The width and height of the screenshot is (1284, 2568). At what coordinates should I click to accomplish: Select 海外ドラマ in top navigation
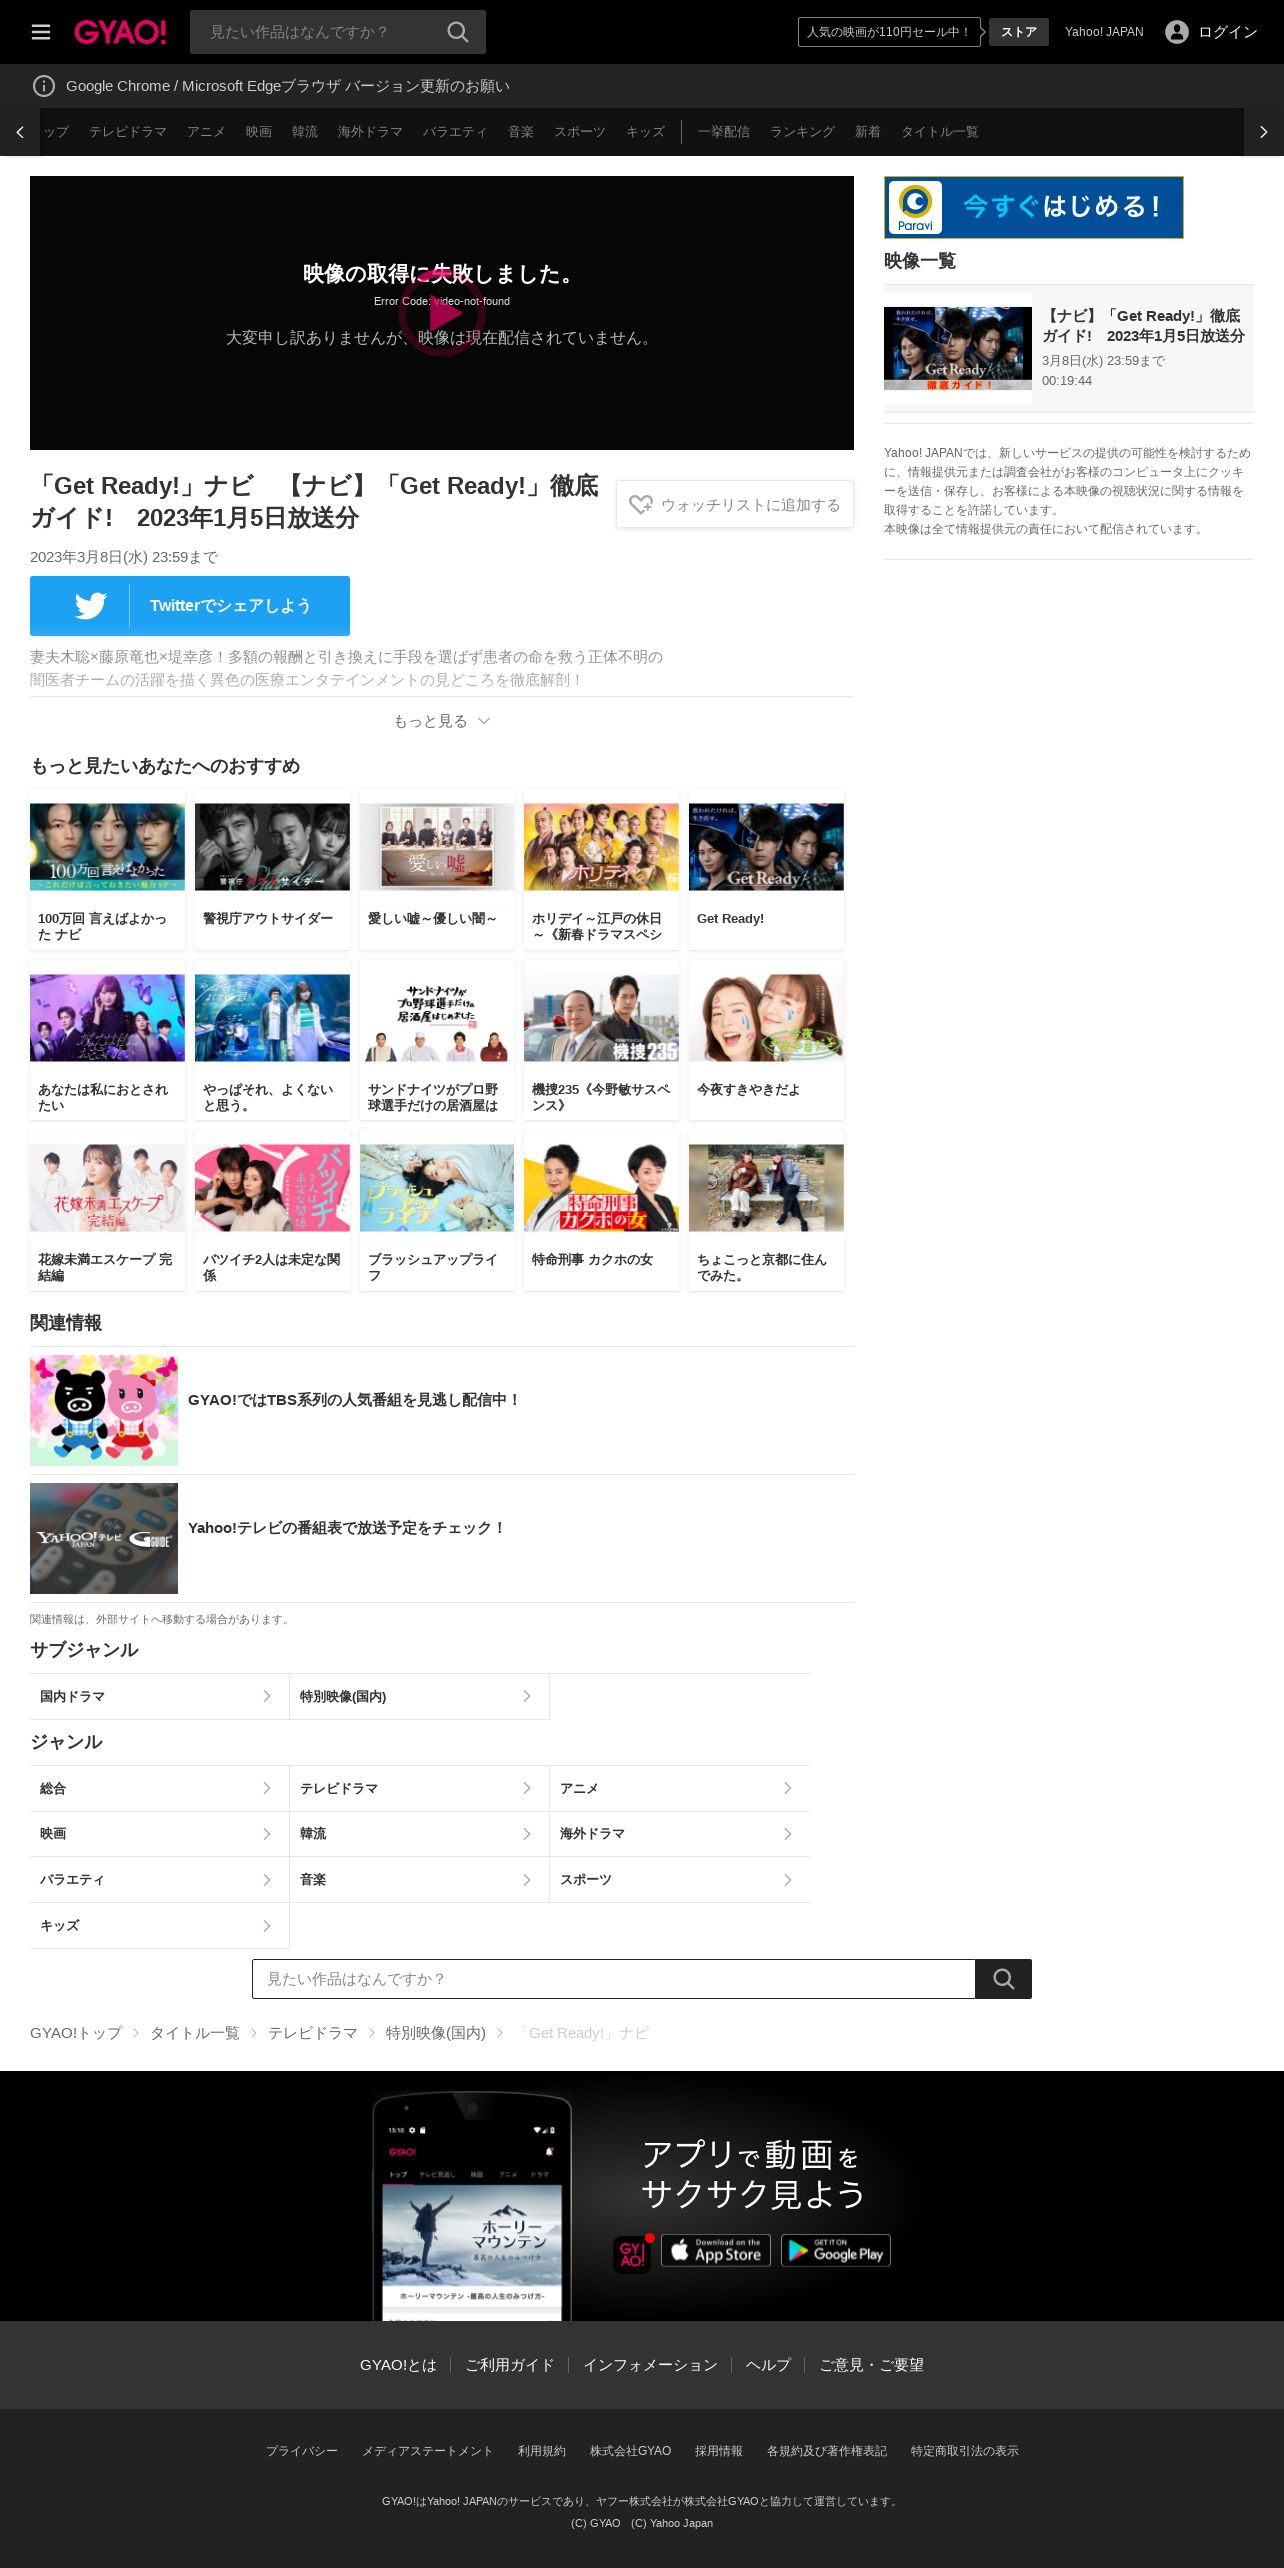[370, 132]
